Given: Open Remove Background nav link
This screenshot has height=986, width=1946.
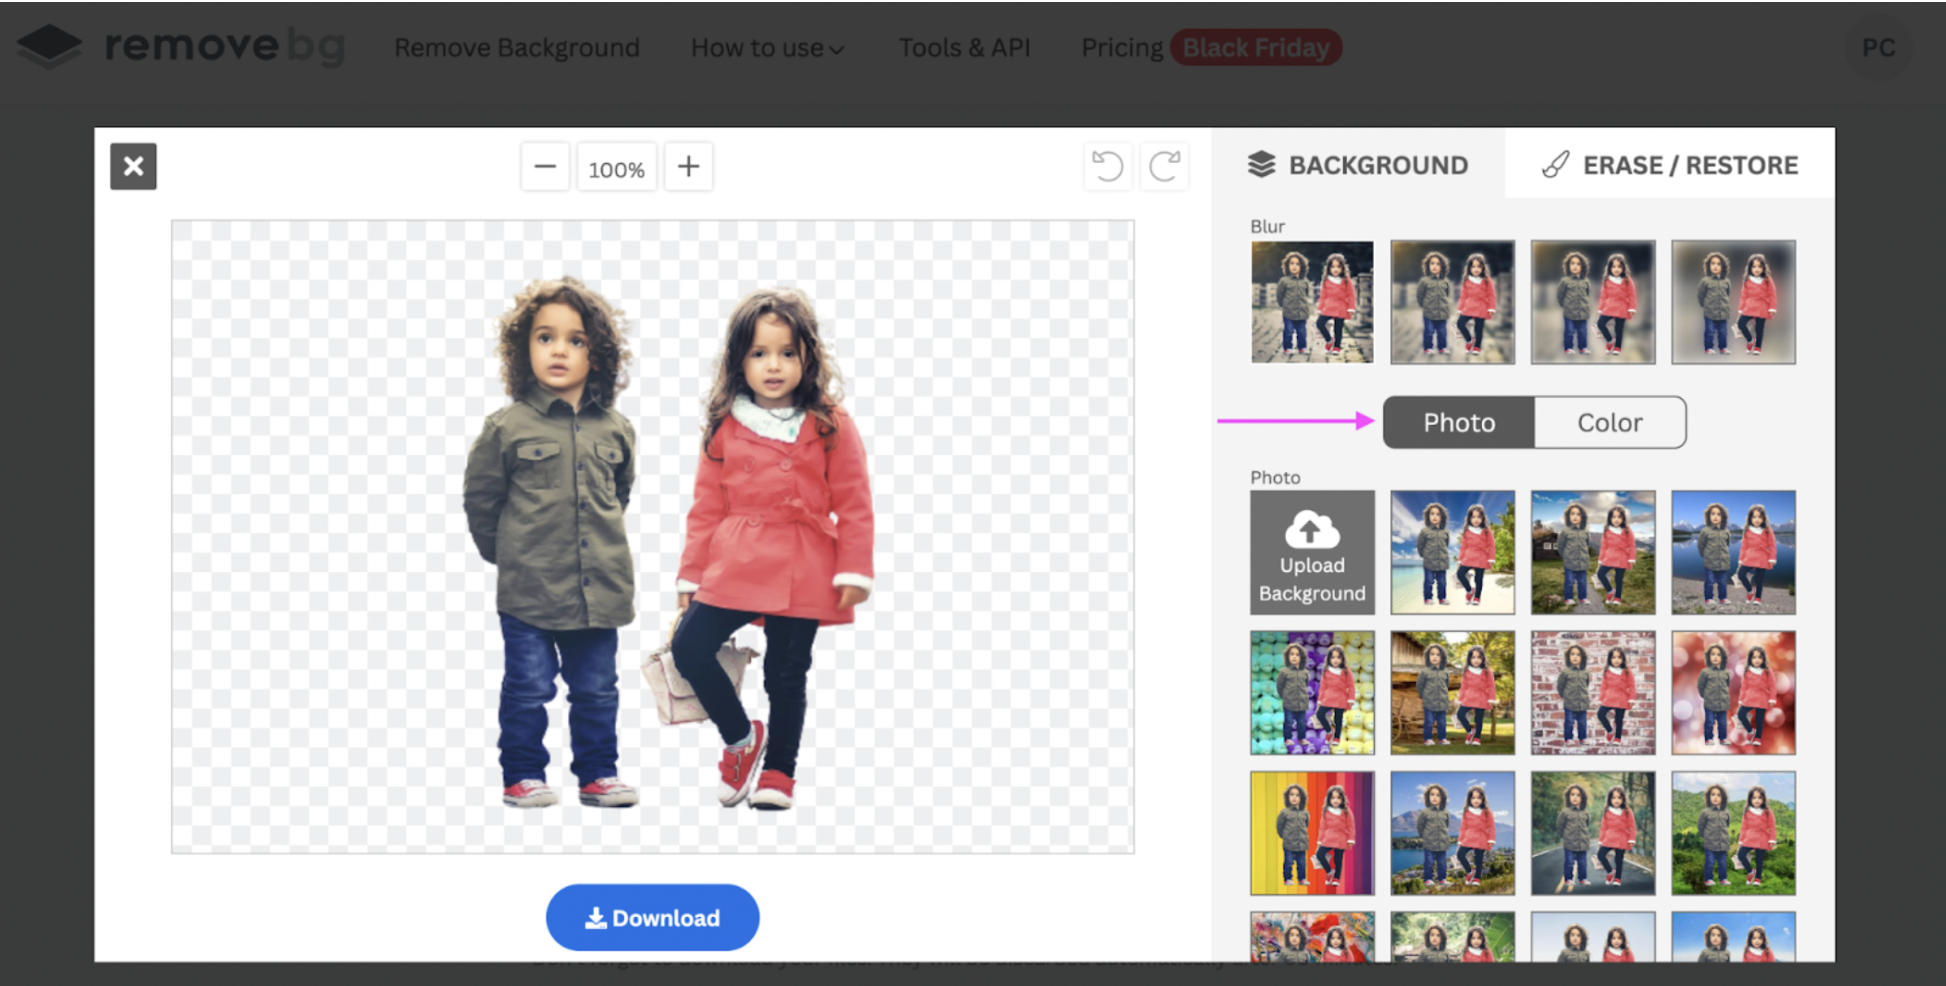Looking at the screenshot, I should [x=517, y=48].
